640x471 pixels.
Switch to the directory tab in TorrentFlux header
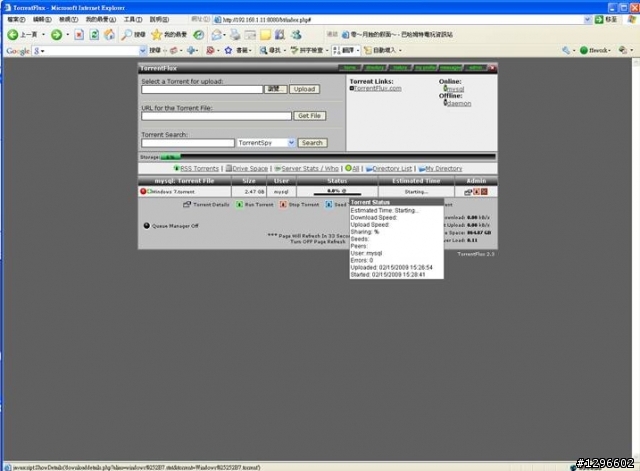click(375, 68)
